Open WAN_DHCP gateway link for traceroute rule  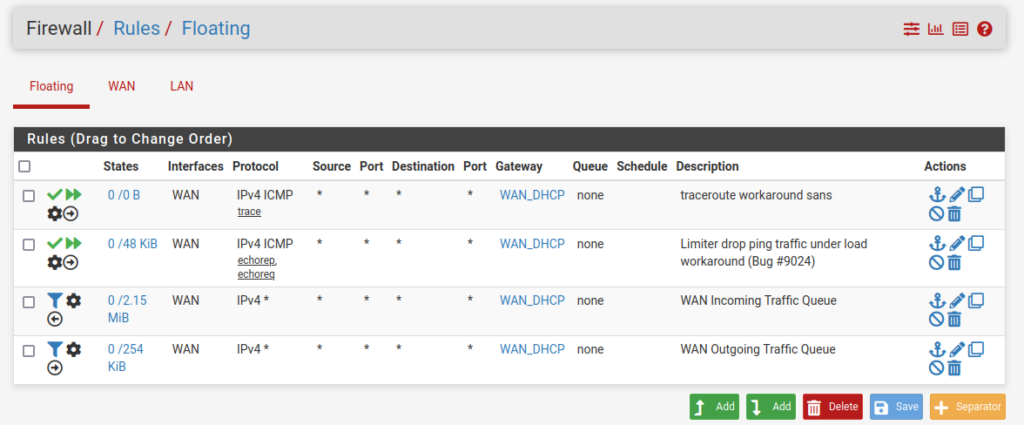(532, 195)
